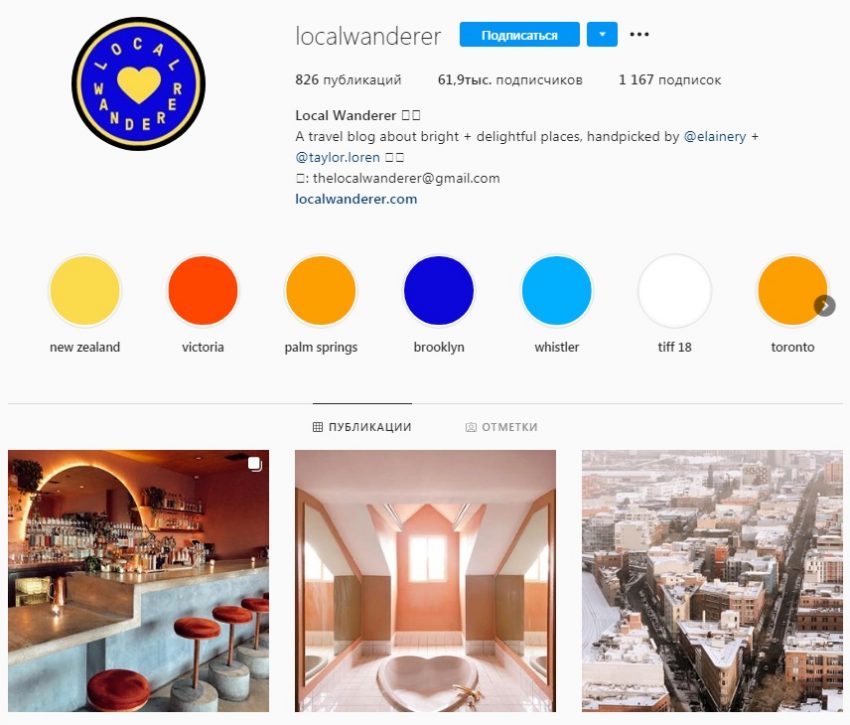
Task: Open the heart-shaped bathtub post
Action: 425,581
